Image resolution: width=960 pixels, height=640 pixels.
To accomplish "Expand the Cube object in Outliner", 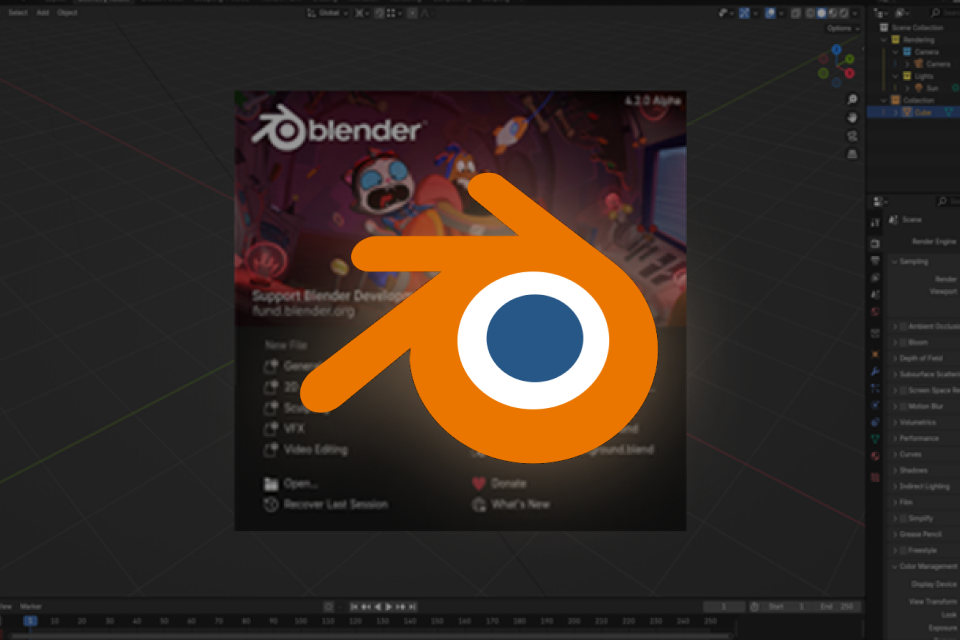I will 896,112.
